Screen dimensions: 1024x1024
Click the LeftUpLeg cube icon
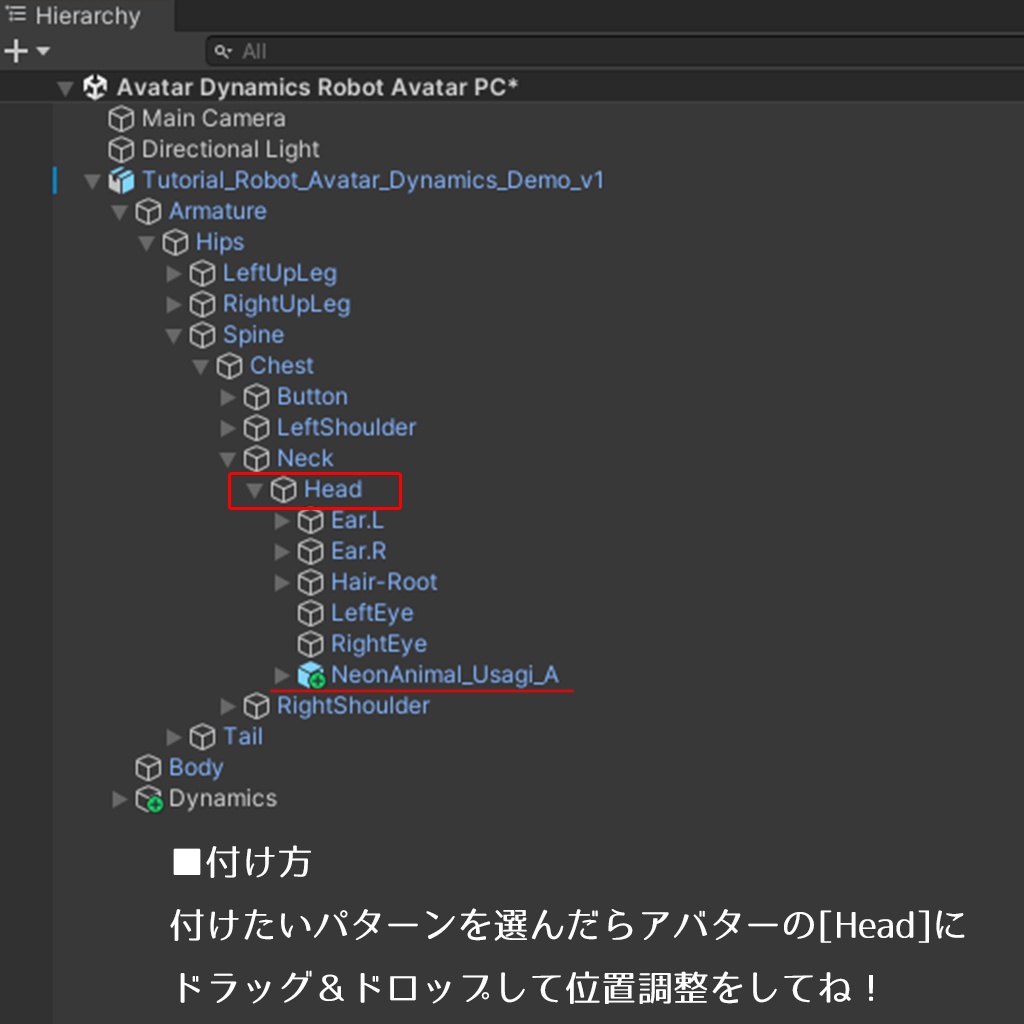coord(202,274)
